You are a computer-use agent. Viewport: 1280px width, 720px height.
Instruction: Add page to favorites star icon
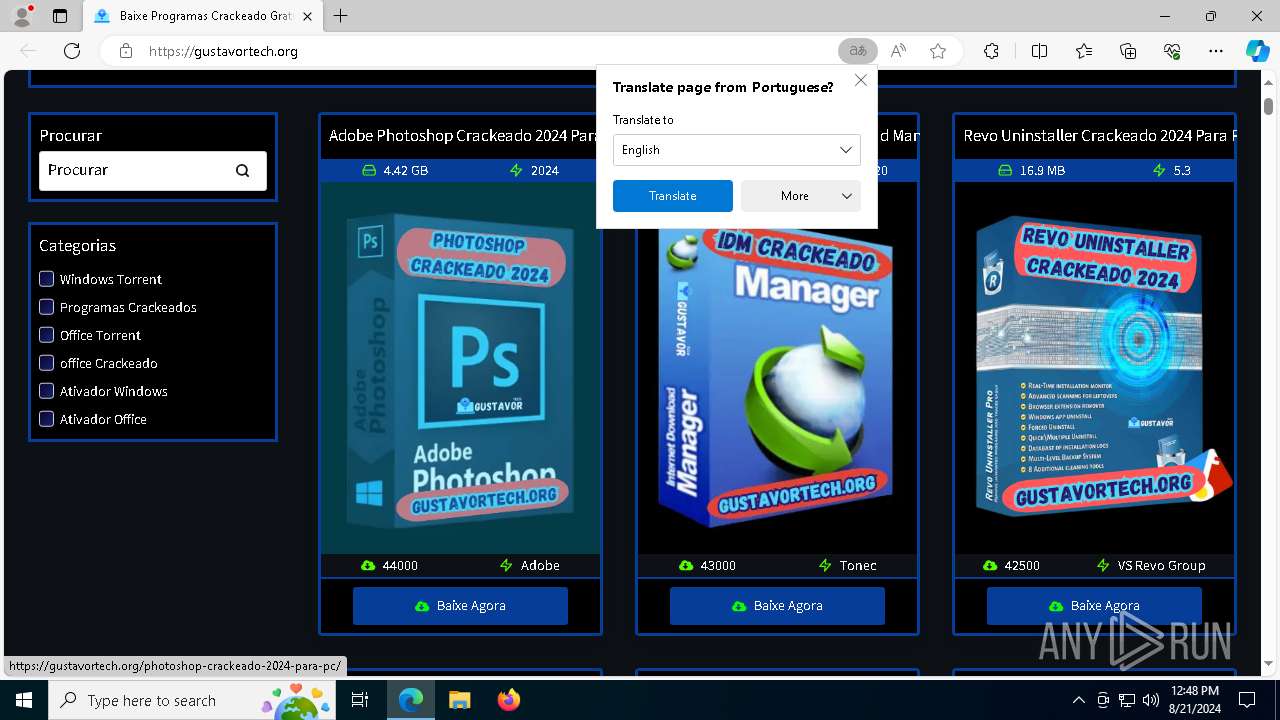coord(938,51)
